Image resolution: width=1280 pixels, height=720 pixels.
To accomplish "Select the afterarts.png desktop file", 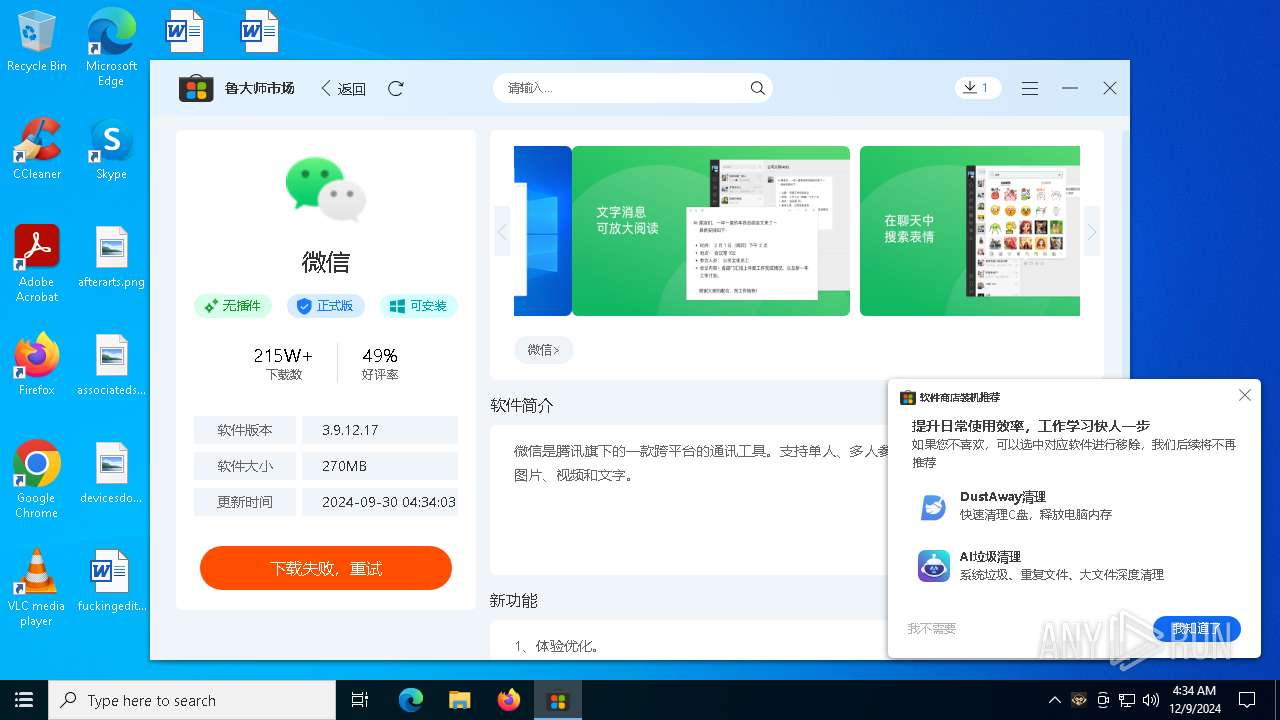I will point(111,257).
